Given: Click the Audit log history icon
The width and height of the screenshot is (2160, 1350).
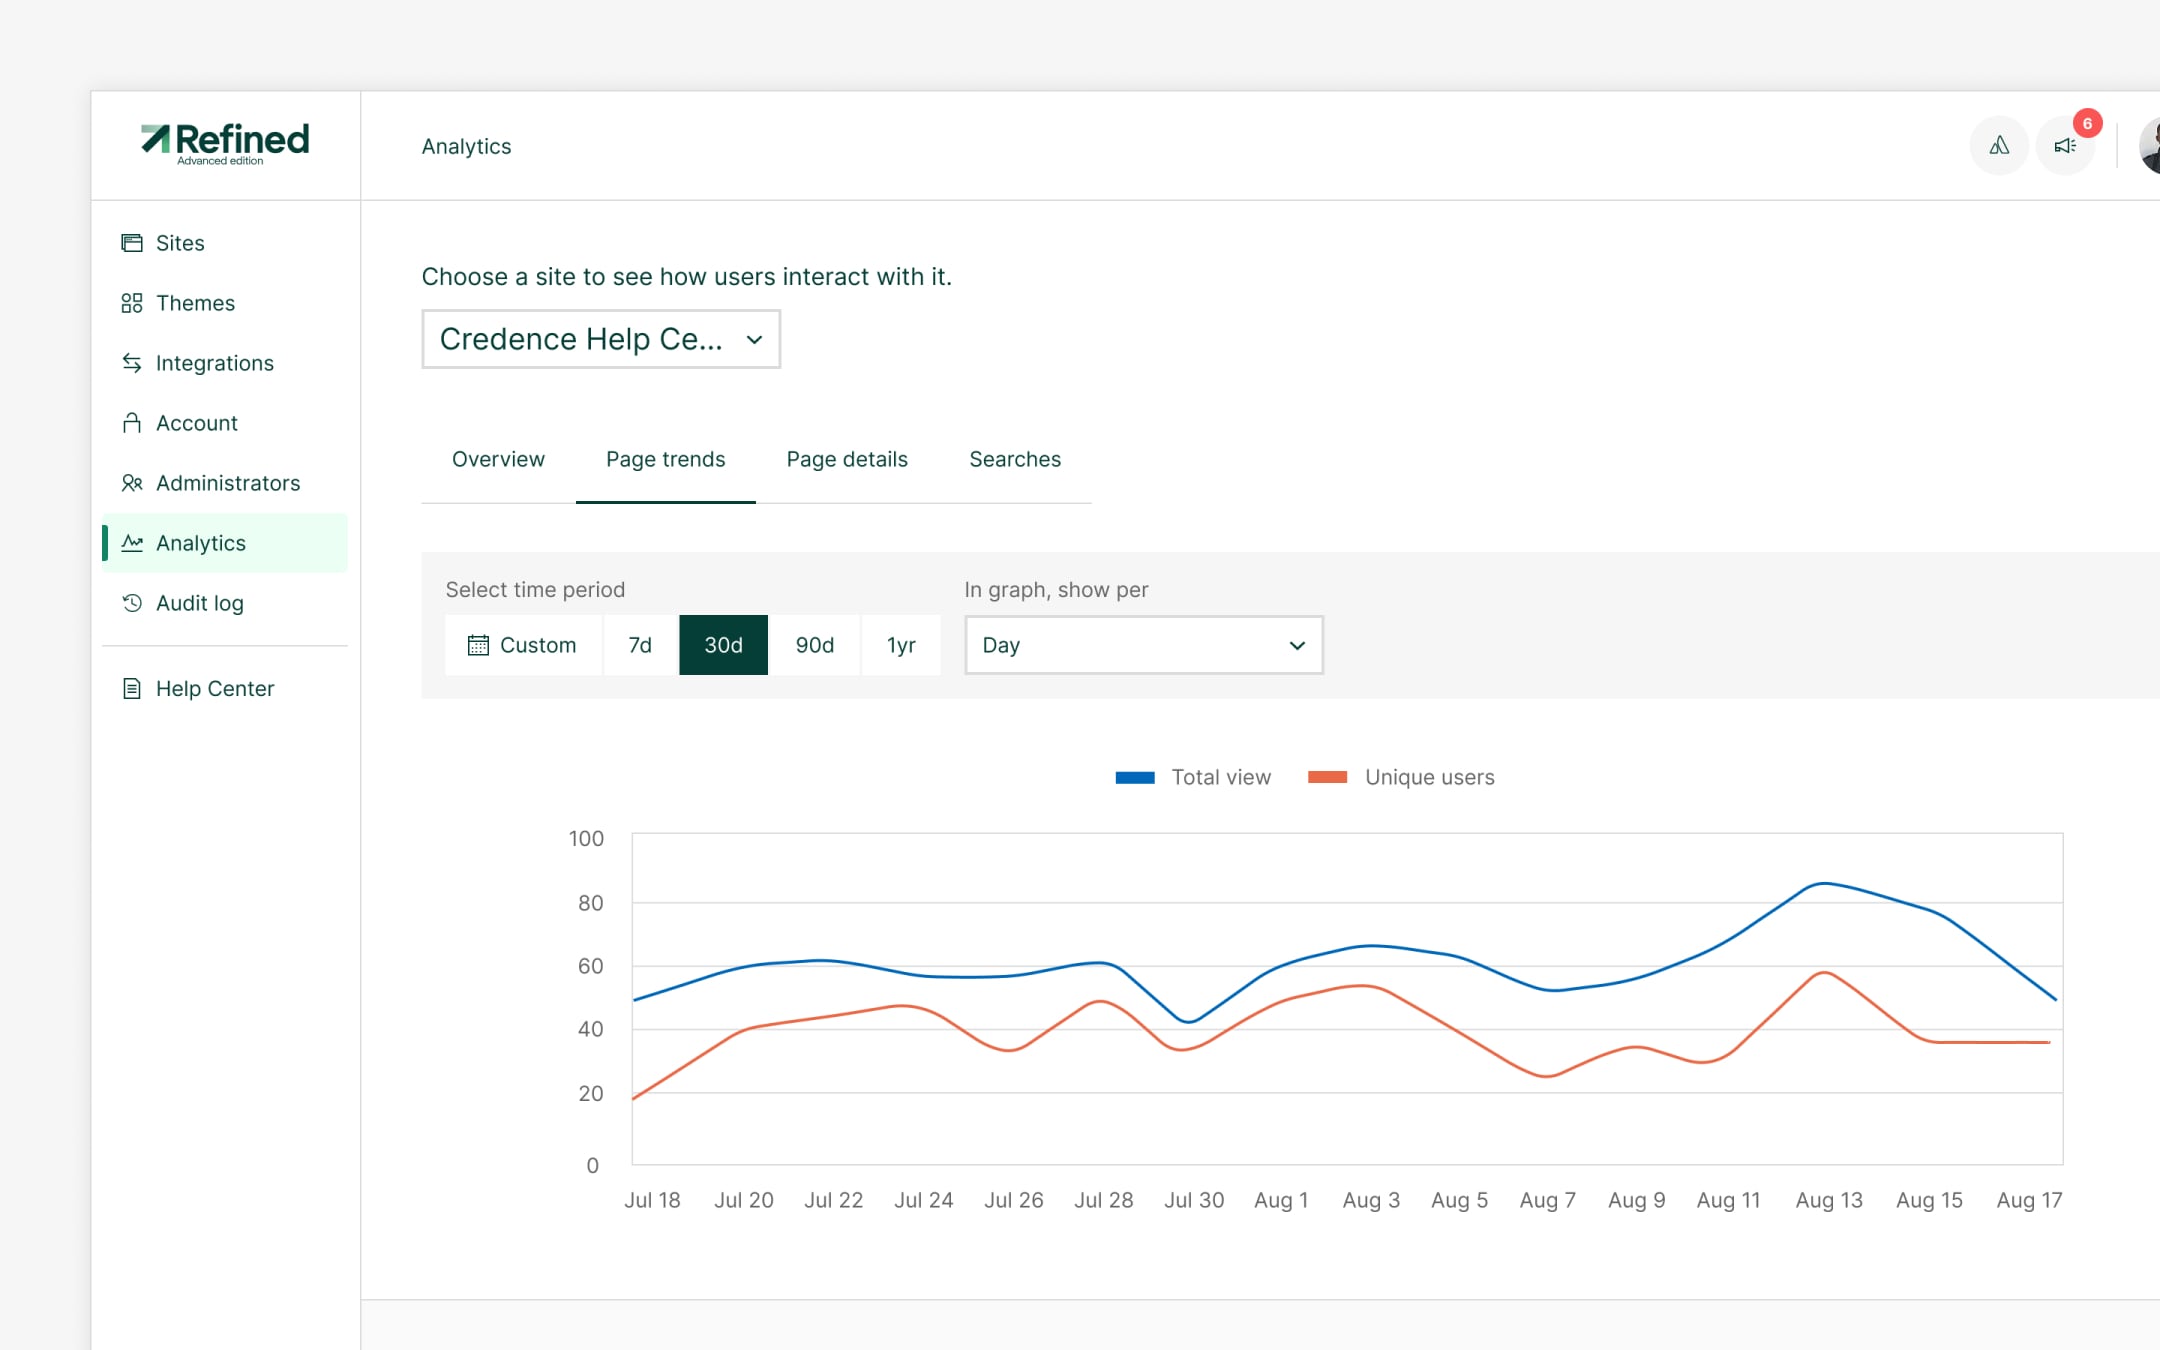Looking at the screenshot, I should click(x=132, y=603).
